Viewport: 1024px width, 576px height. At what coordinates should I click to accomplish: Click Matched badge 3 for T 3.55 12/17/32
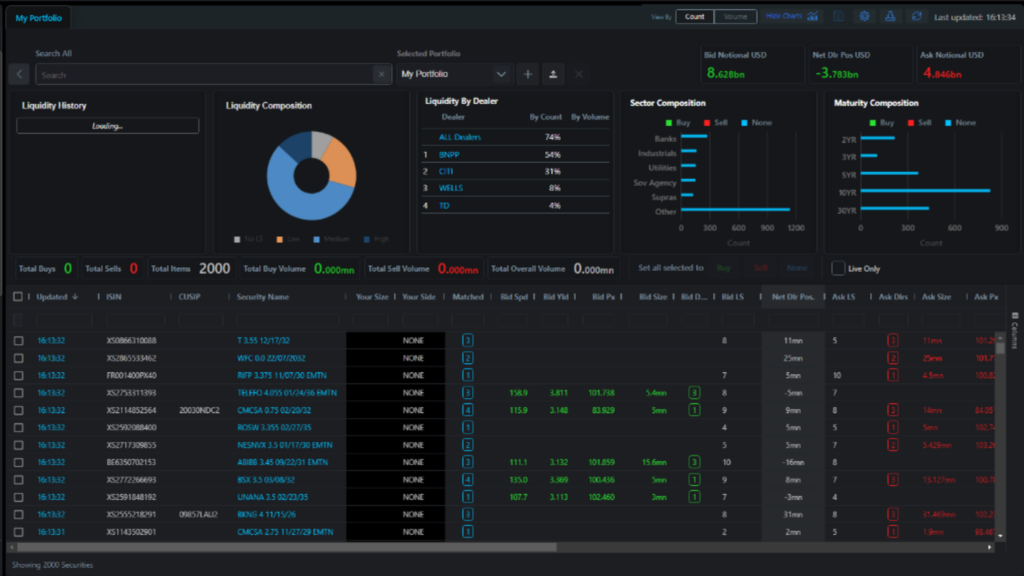pyautogui.click(x=468, y=340)
